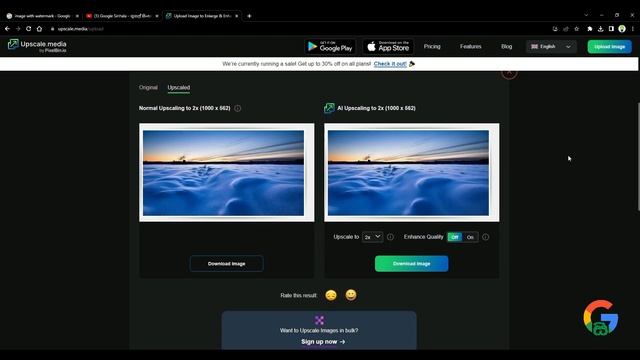The height and width of the screenshot is (360, 640).
Task: Close the Image with watermark Google tab
Action: [77, 16]
